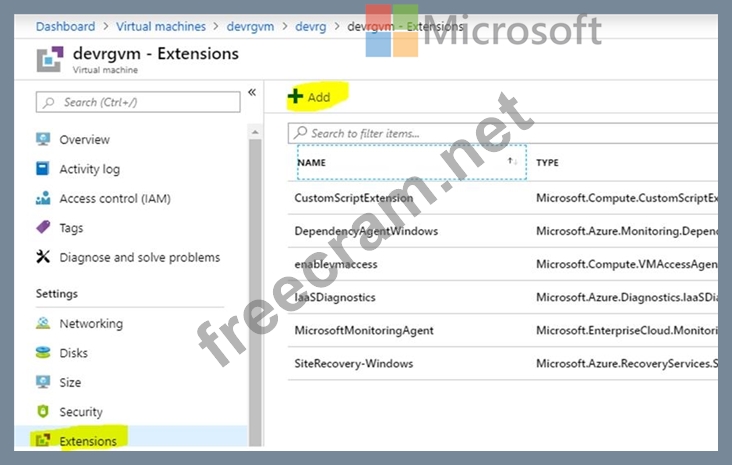Focus the Search to filter items box

coord(500,133)
